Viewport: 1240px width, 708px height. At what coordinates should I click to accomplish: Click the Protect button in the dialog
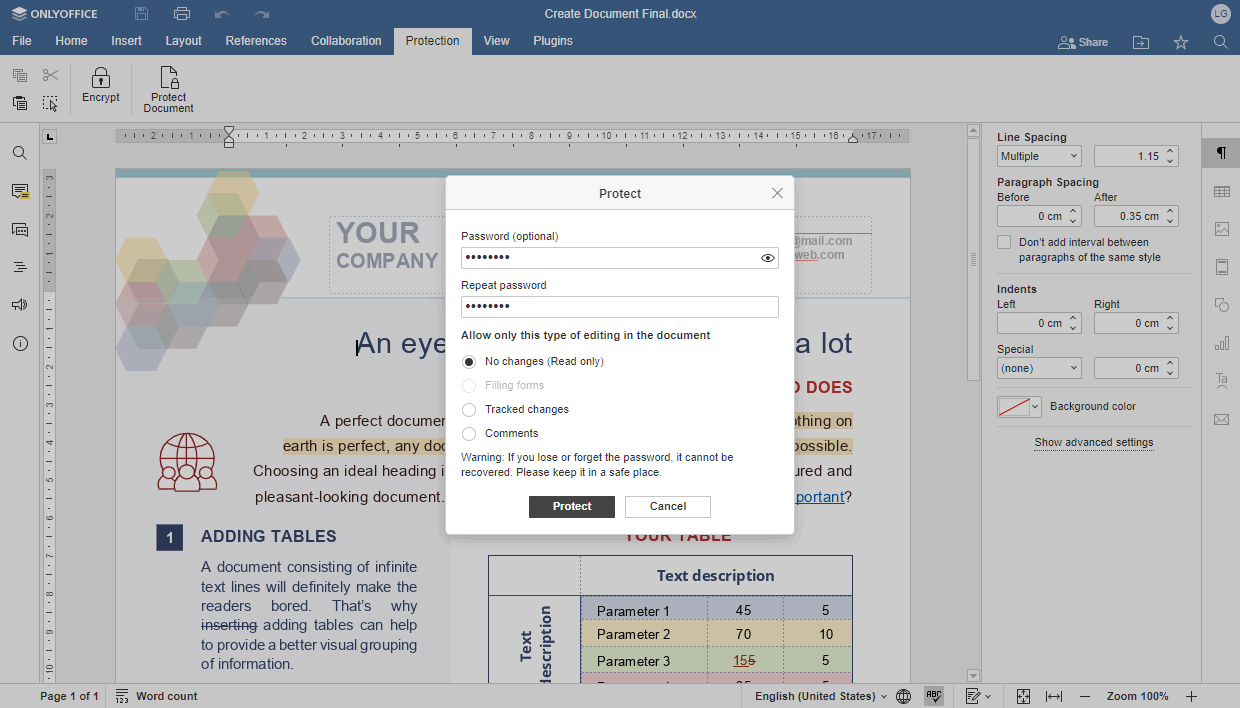coord(571,507)
